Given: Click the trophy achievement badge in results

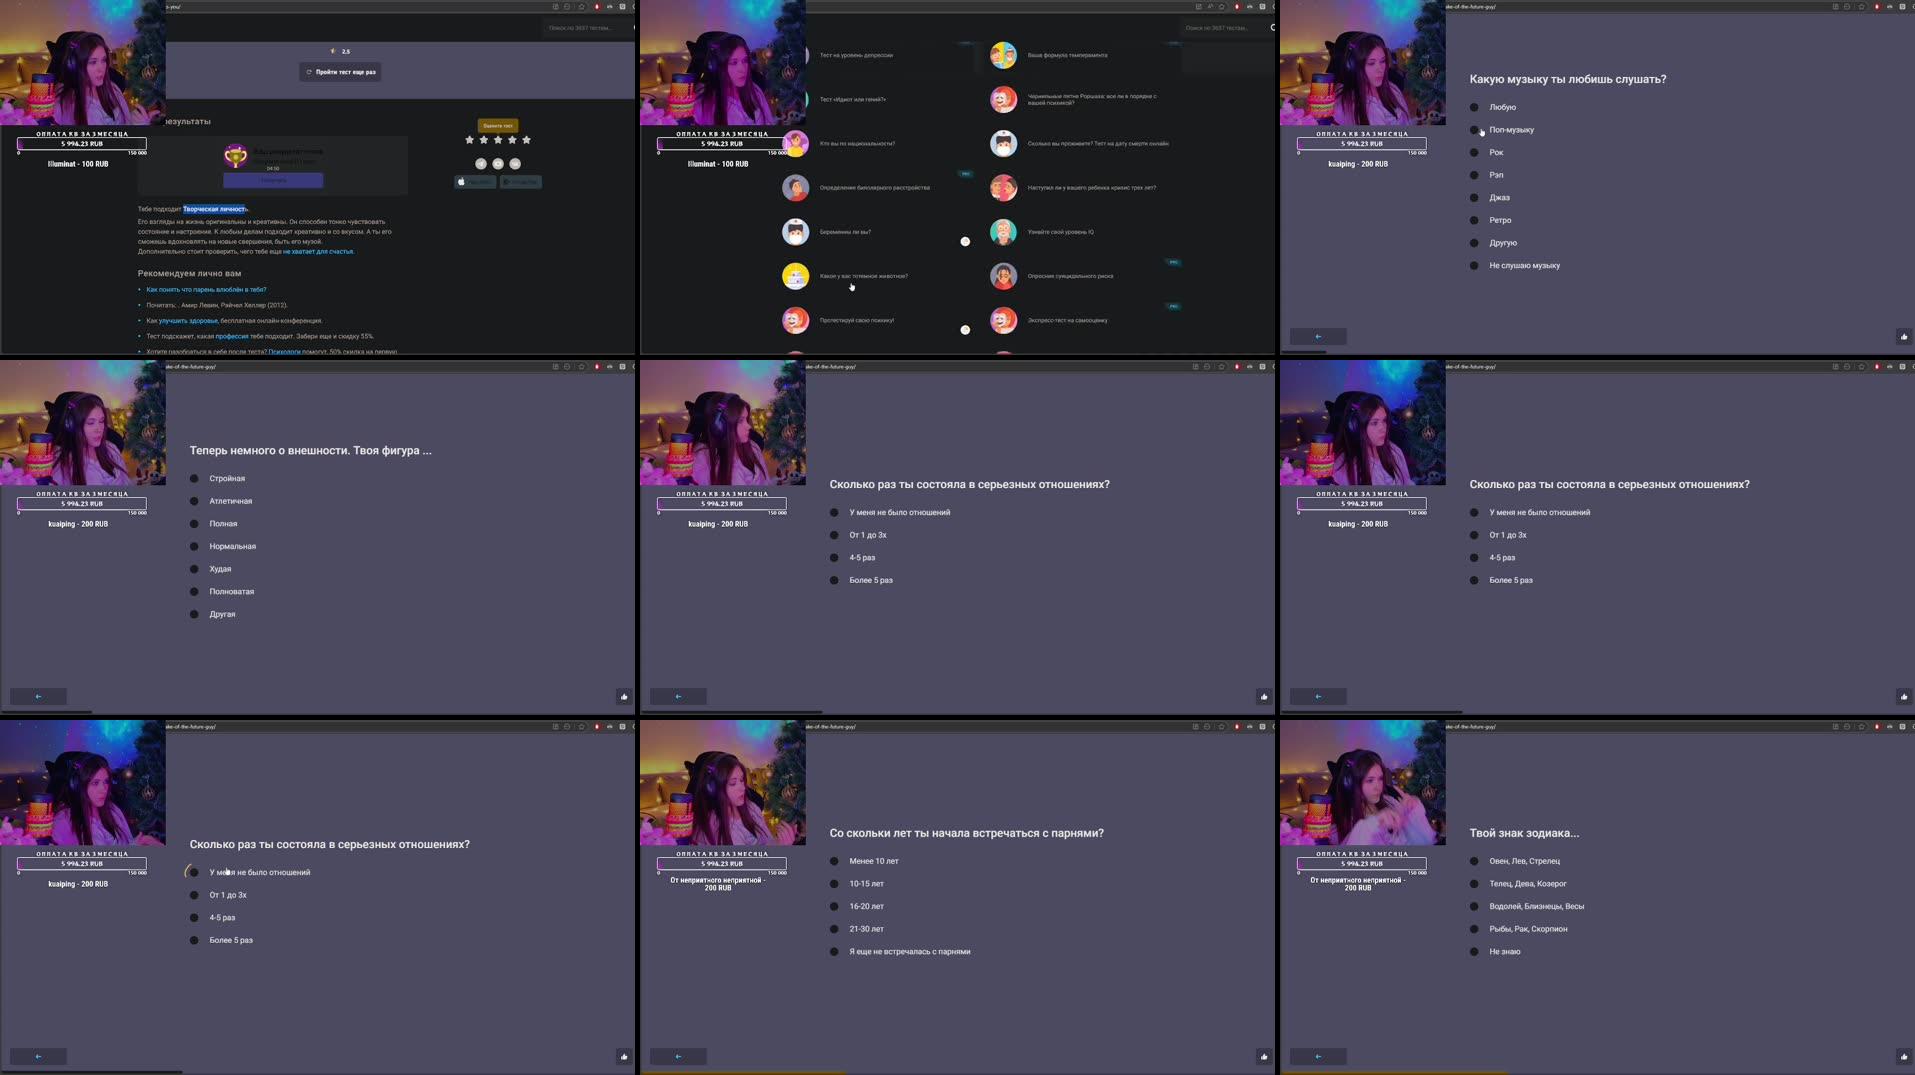Looking at the screenshot, I should tap(236, 156).
